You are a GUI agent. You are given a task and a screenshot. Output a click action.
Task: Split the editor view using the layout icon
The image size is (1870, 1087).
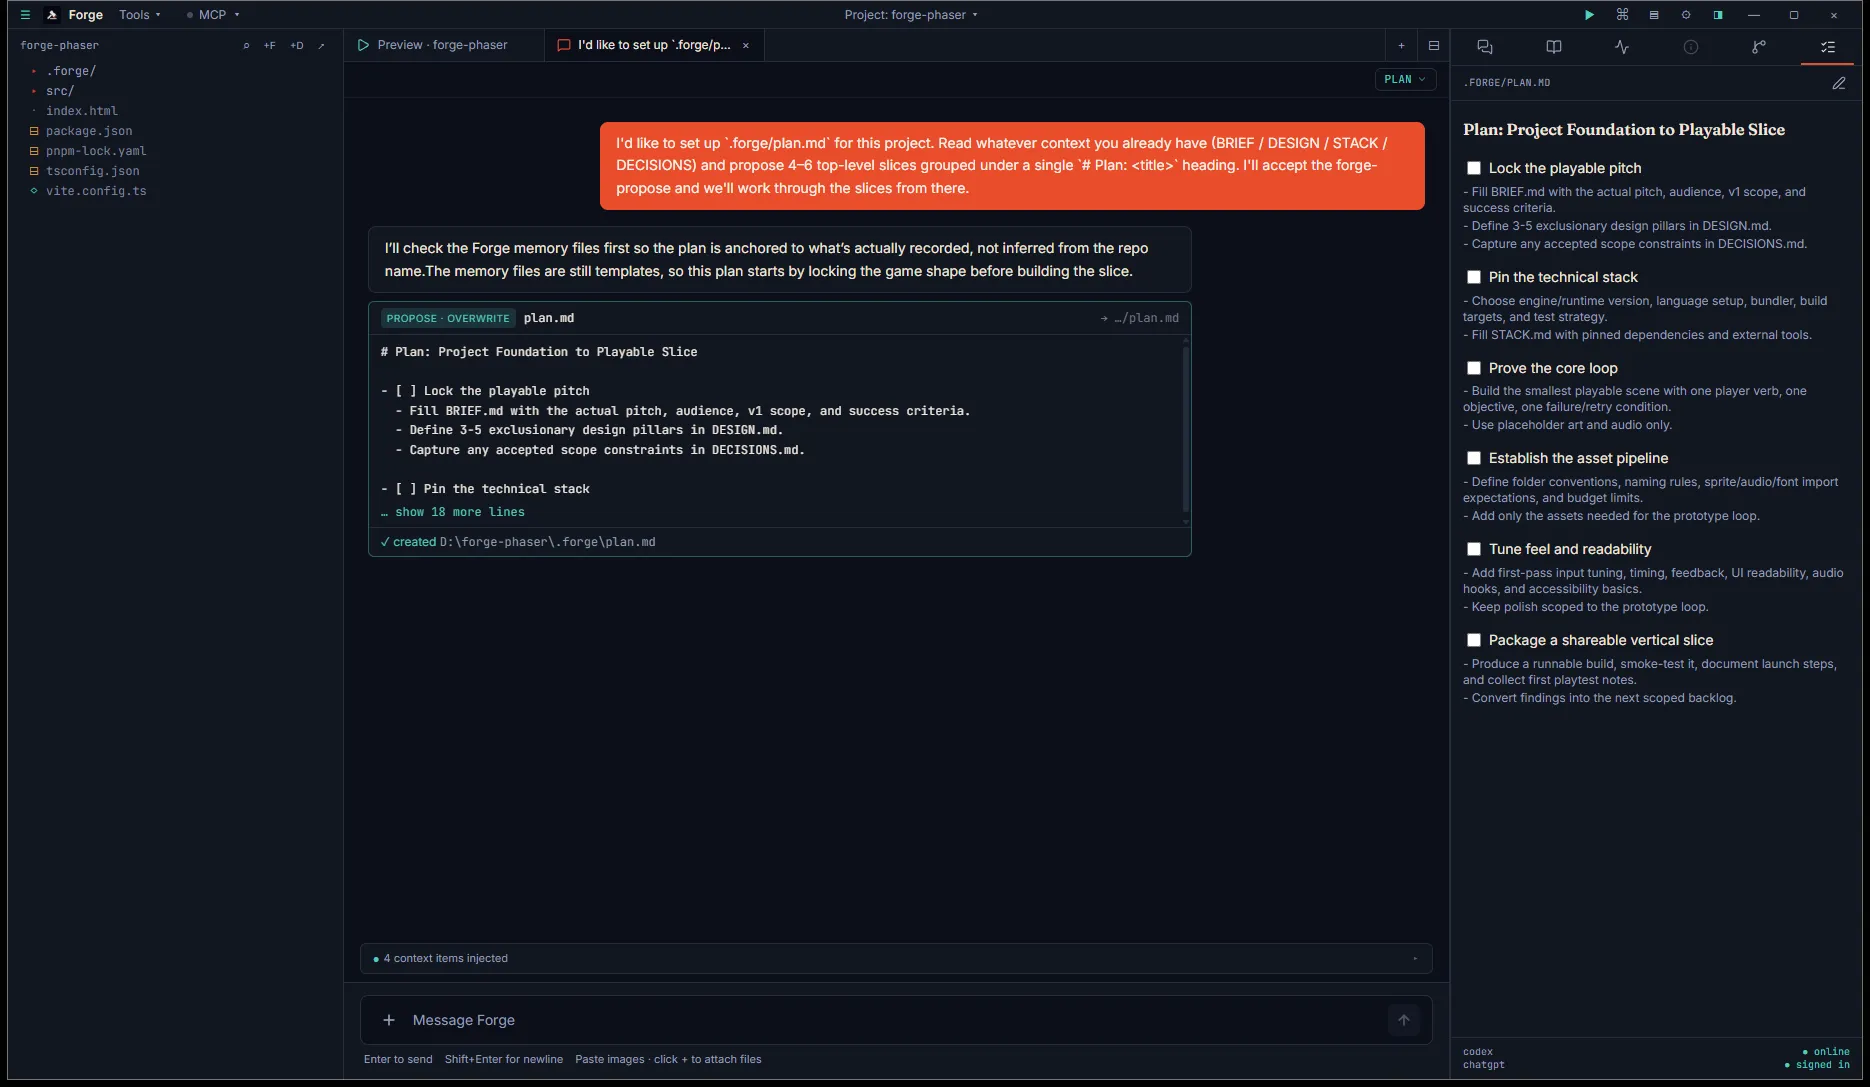(1433, 45)
